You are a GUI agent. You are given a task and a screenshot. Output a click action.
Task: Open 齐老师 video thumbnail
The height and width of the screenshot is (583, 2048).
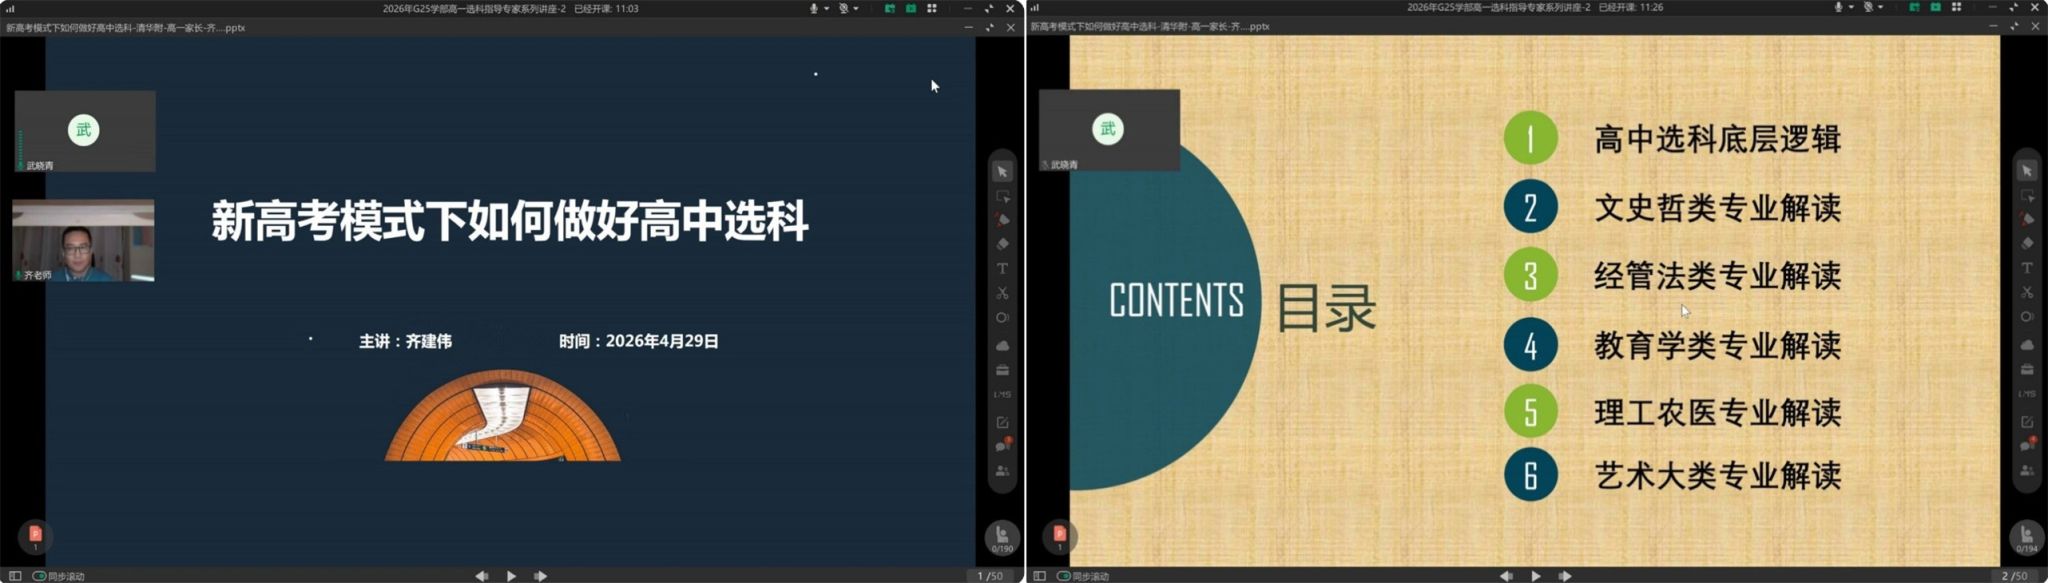pos(84,240)
